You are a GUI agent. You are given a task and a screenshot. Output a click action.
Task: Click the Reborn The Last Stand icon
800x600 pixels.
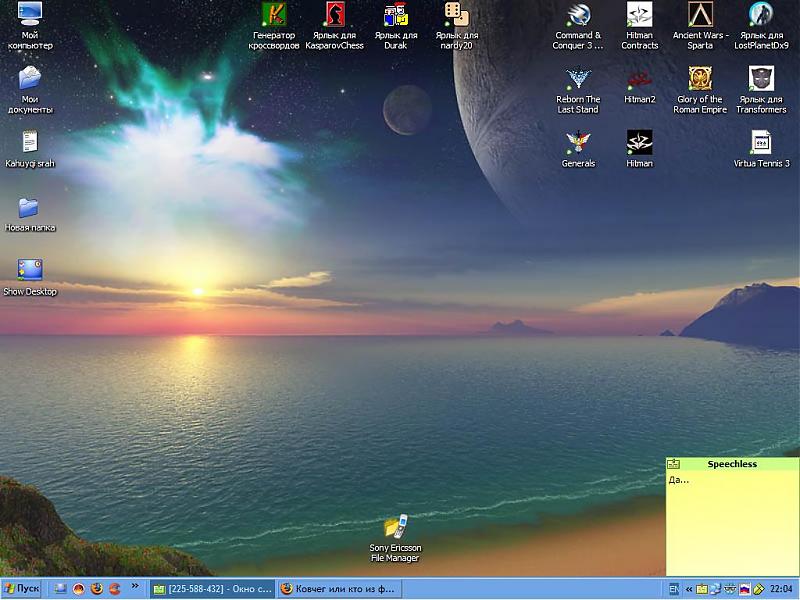pos(578,79)
